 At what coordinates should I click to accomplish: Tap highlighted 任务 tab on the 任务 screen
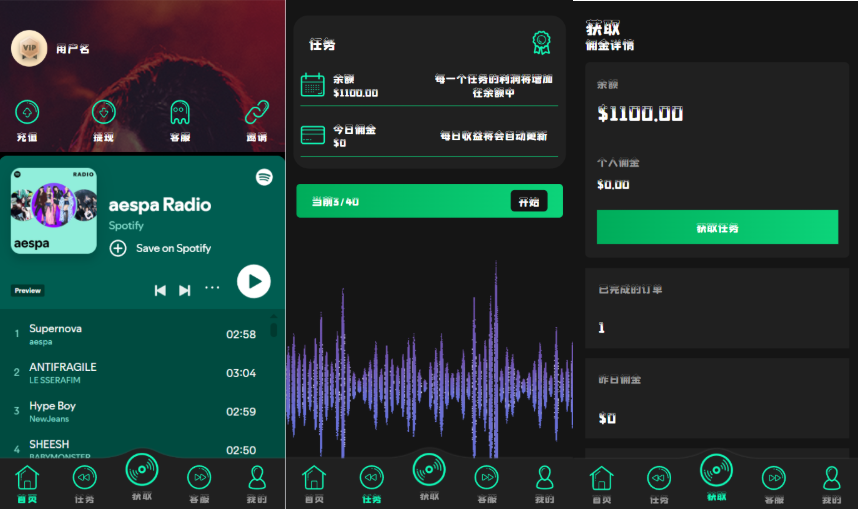pyautogui.click(x=372, y=484)
